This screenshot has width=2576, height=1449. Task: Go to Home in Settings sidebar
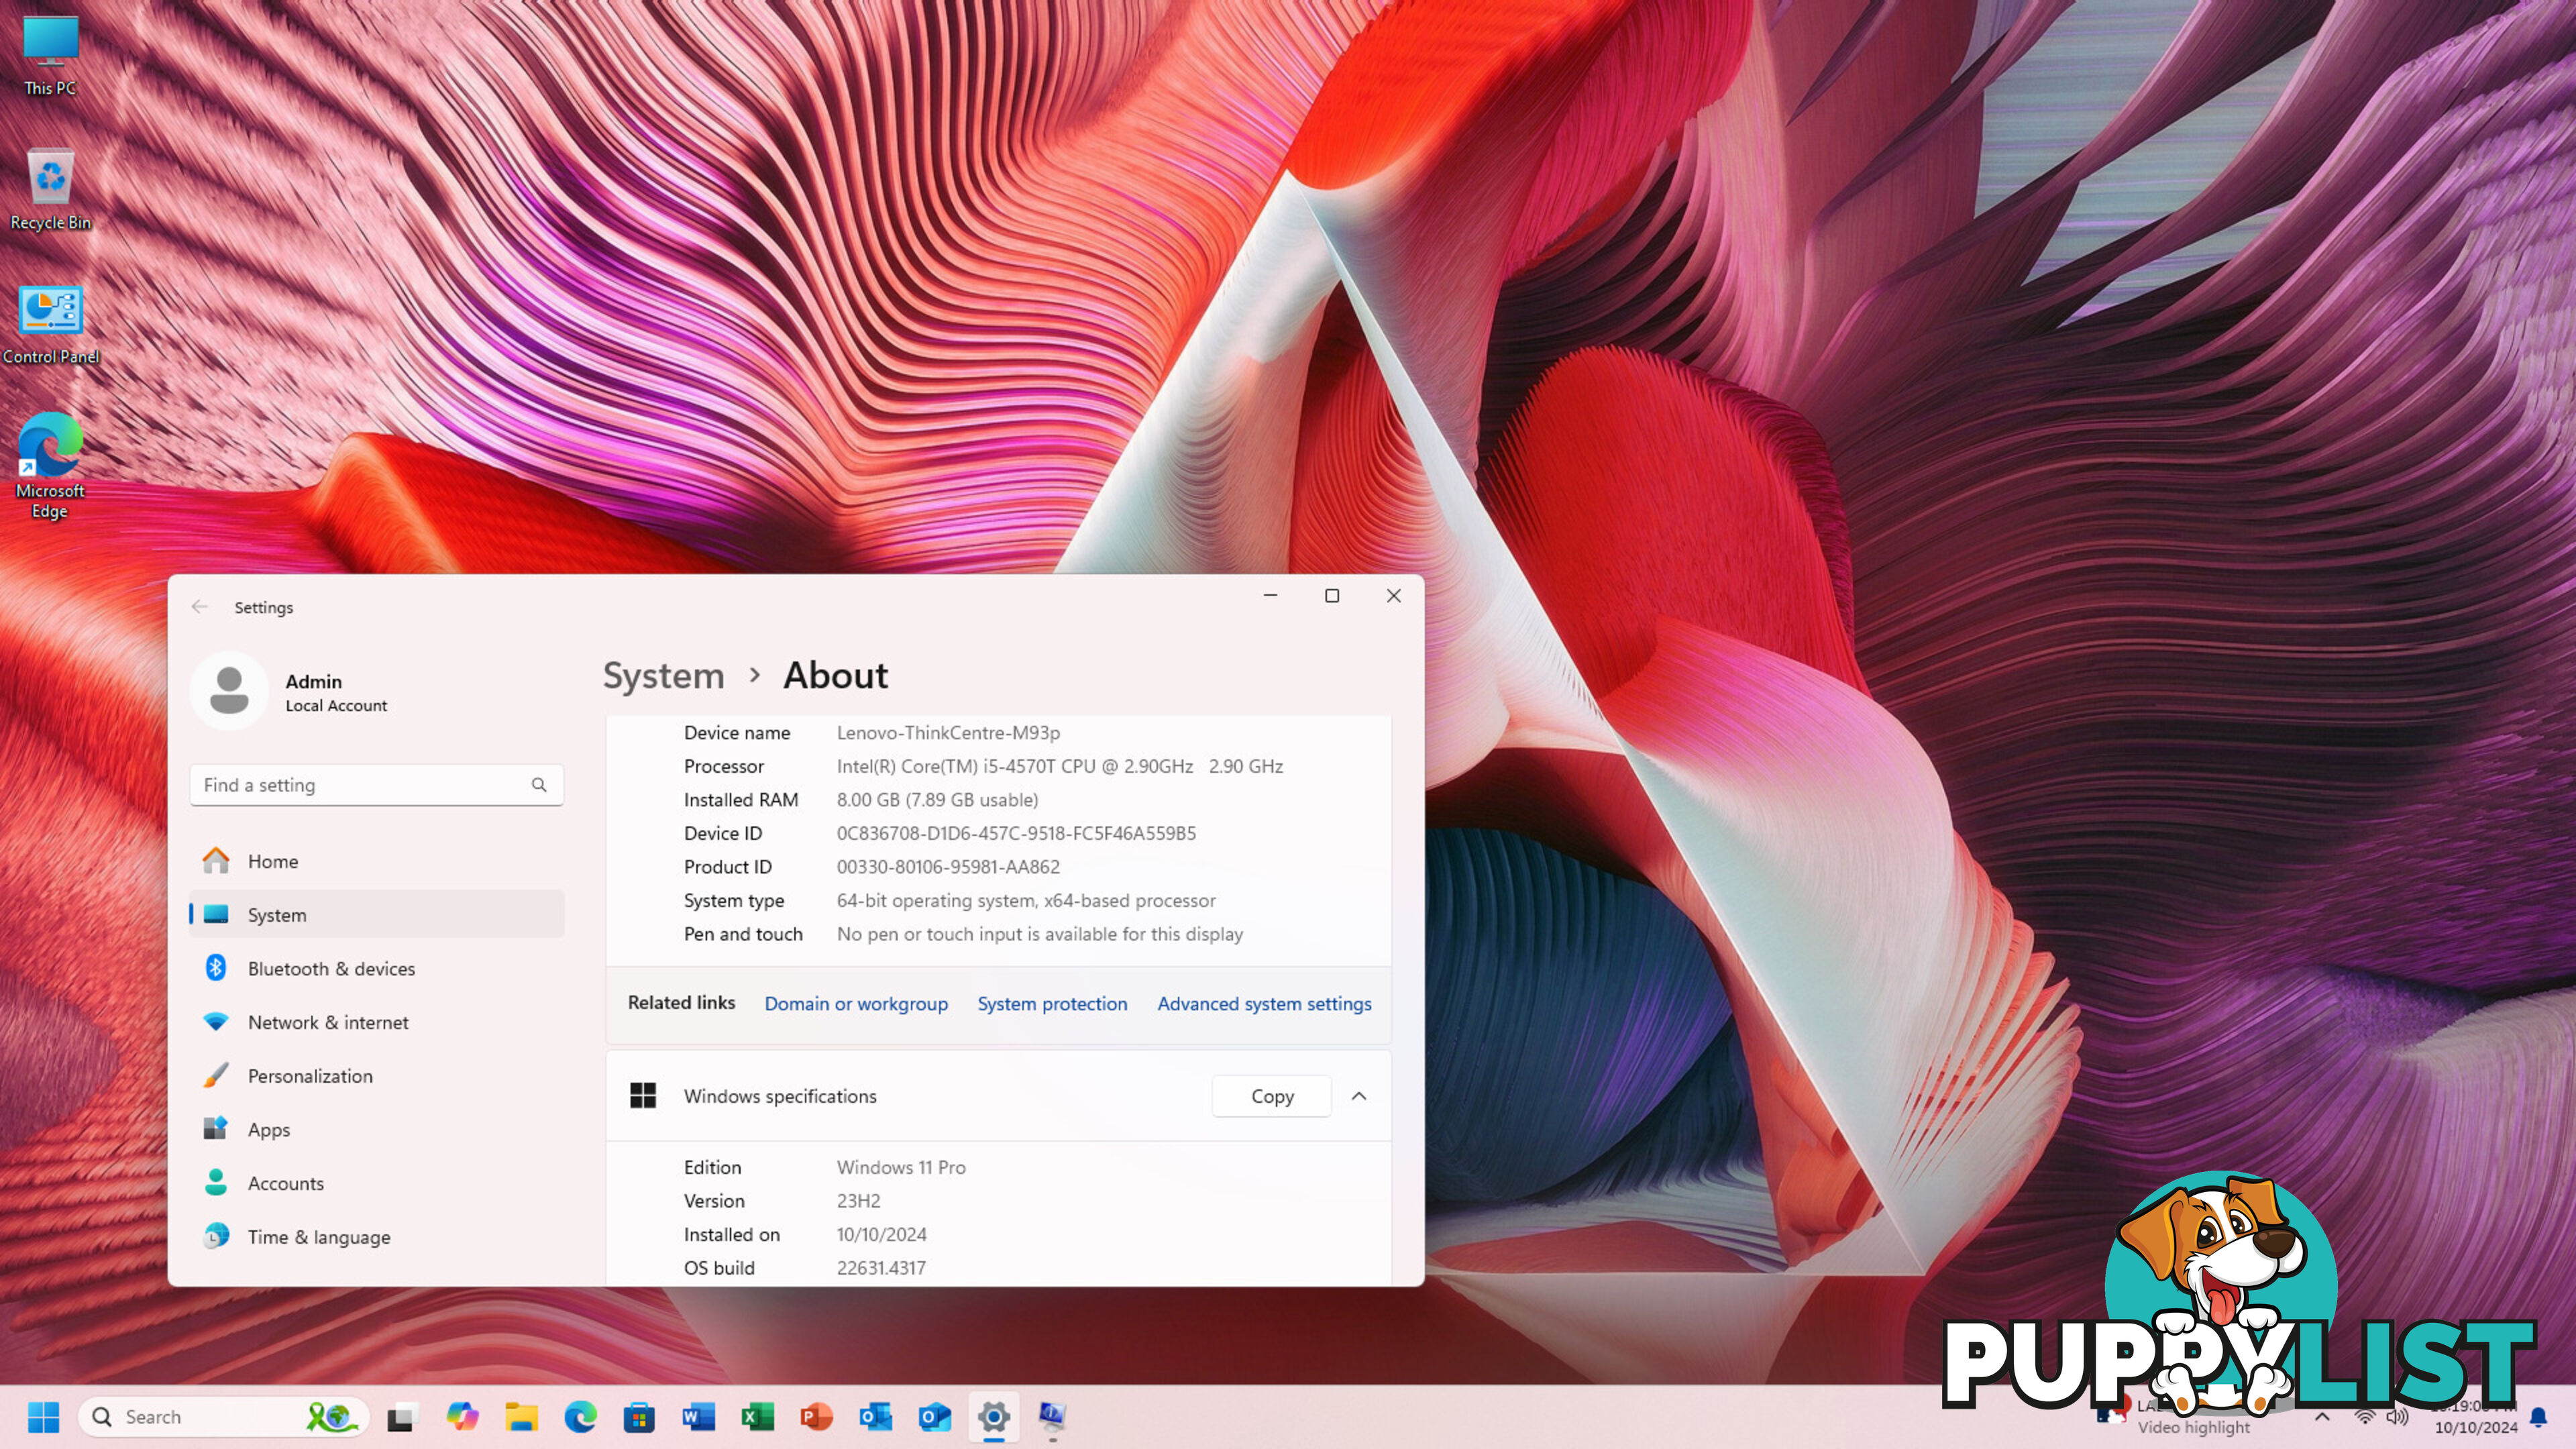point(376,861)
